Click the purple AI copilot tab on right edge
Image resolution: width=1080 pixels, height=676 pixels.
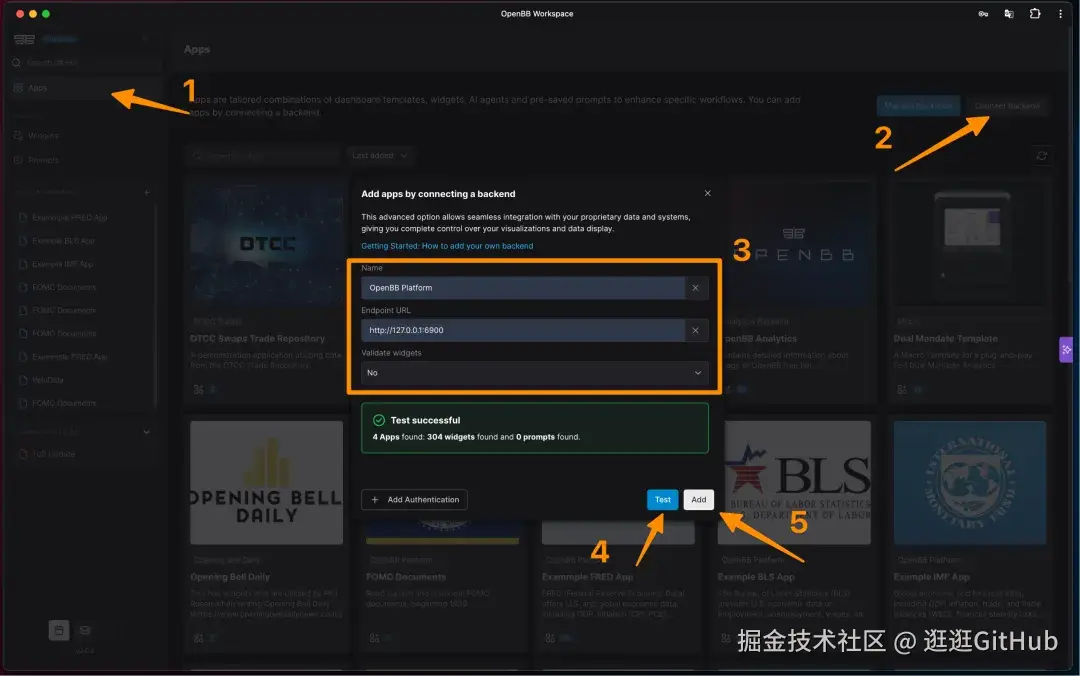pos(1066,350)
